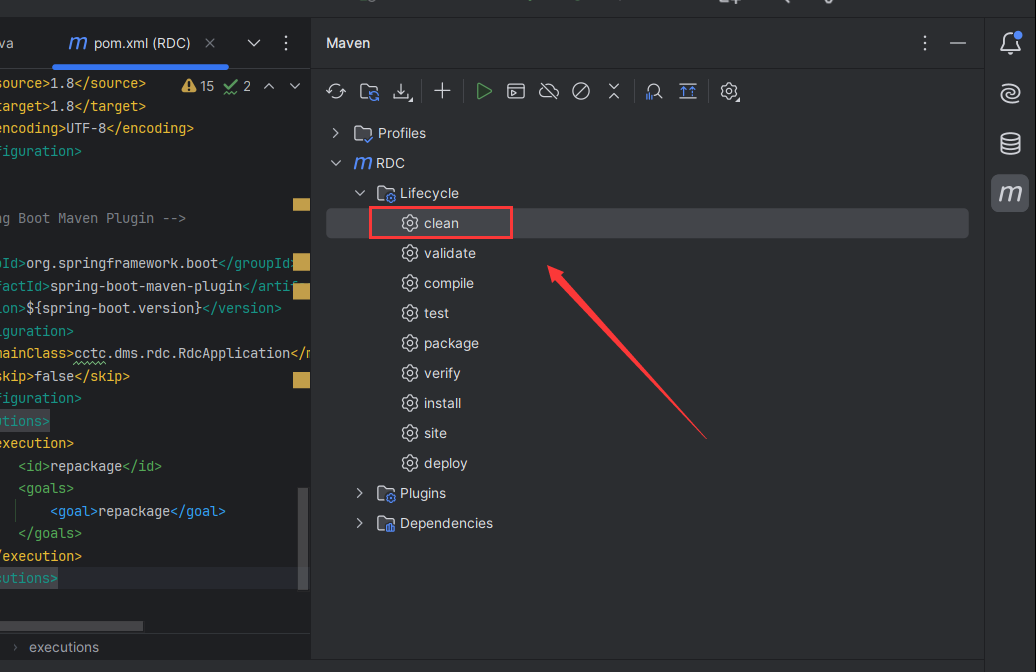Click the executions breadcrumb at bottom
The height and width of the screenshot is (672, 1036).
[64, 647]
